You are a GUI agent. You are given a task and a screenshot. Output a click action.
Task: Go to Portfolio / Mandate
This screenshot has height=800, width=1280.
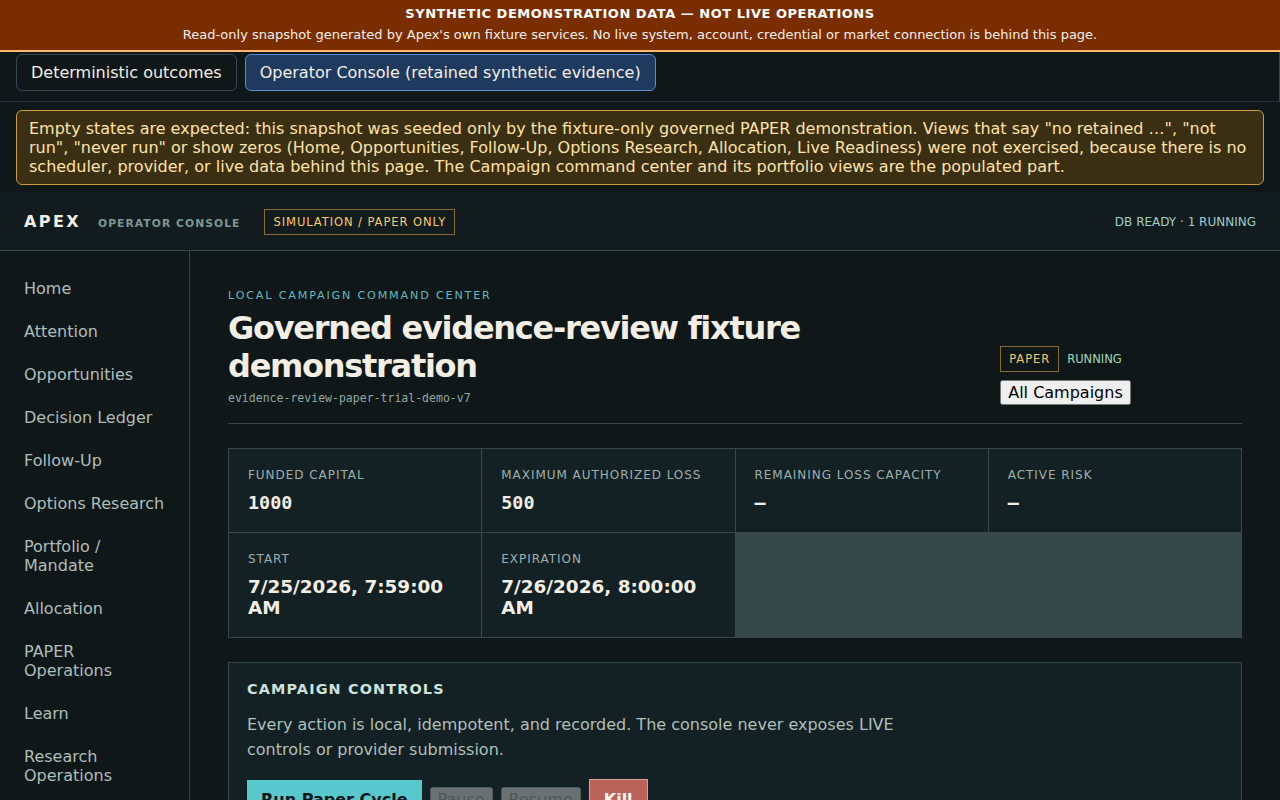pos(62,556)
